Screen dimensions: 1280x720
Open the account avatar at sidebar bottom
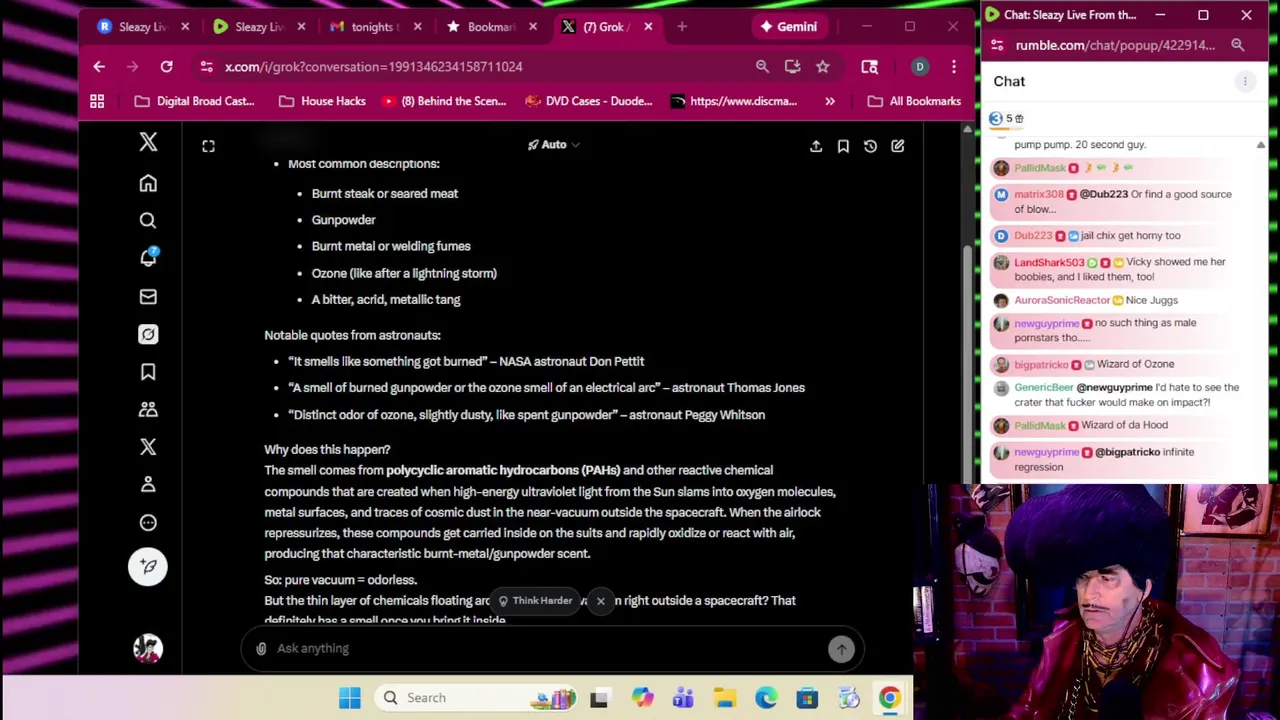pyautogui.click(x=148, y=648)
